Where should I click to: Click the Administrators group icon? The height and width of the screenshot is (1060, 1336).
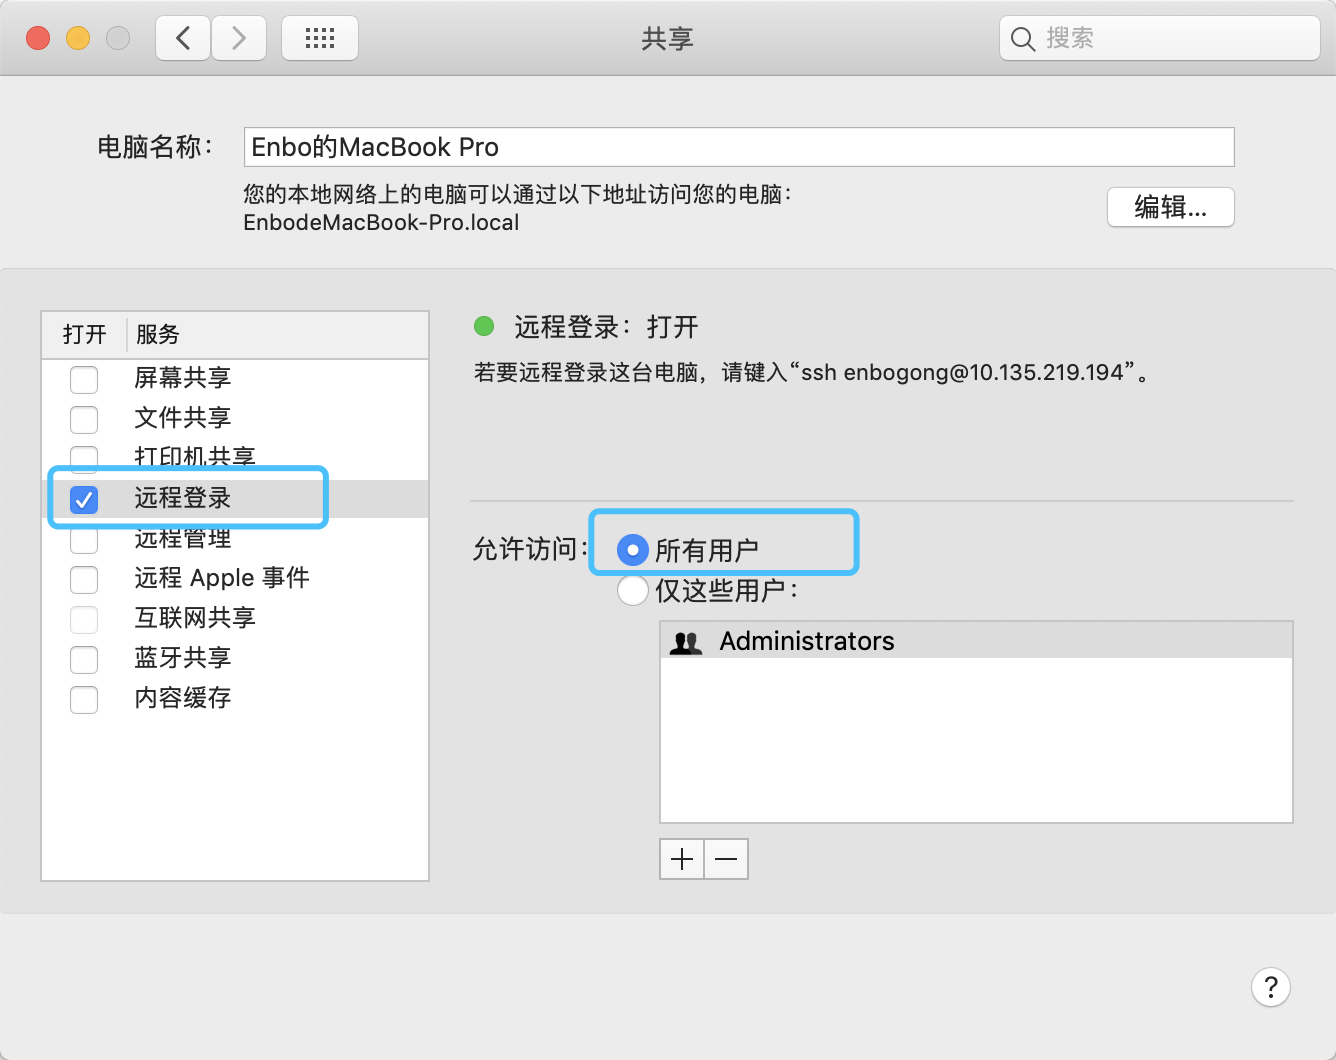pyautogui.click(x=686, y=642)
